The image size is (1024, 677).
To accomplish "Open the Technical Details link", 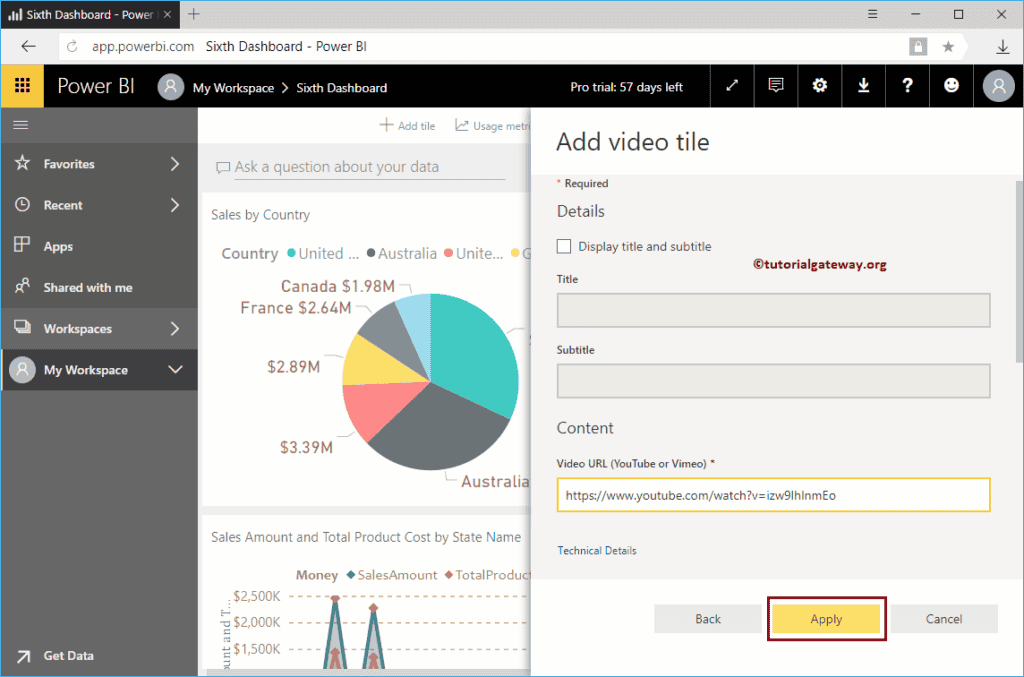I will [597, 551].
